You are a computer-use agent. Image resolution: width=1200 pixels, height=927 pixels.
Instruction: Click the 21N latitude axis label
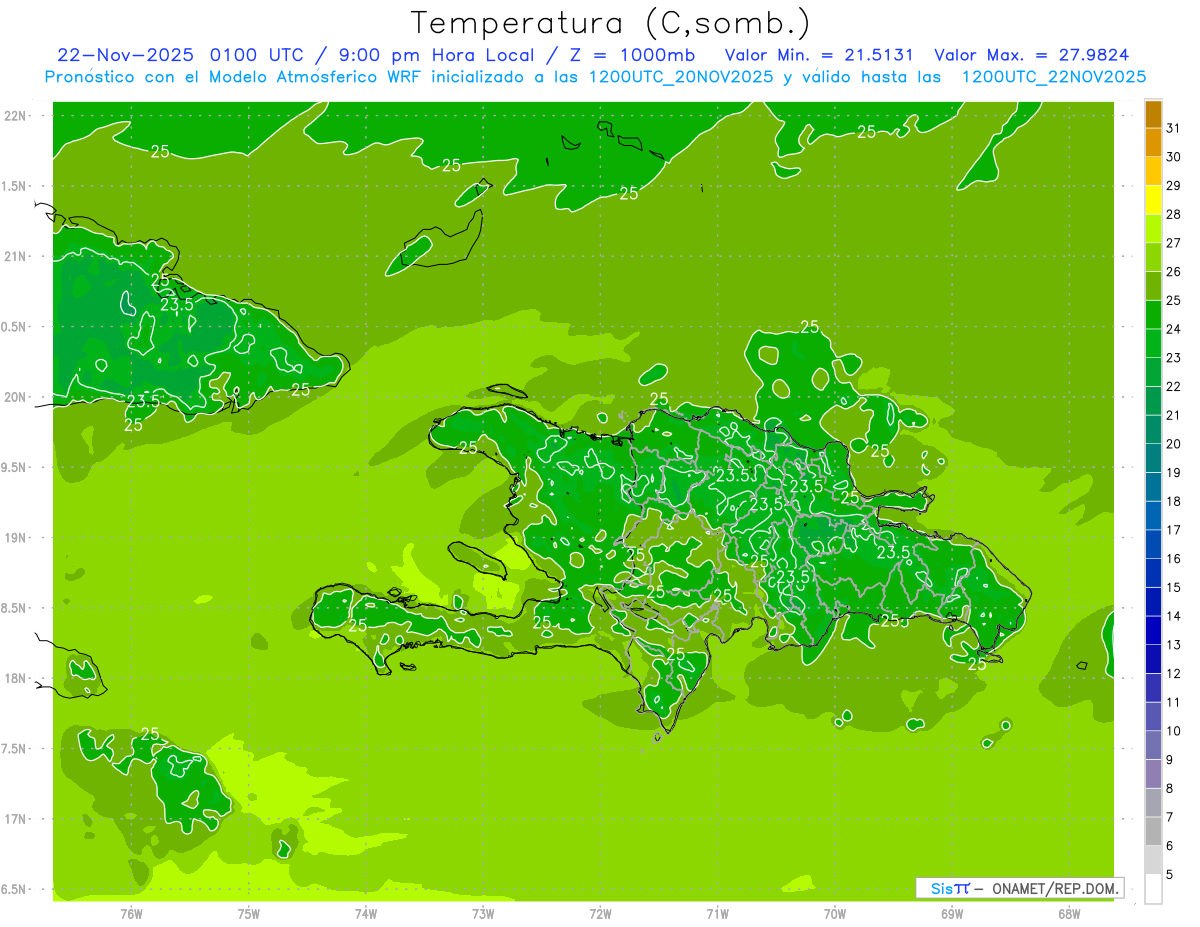(16, 256)
